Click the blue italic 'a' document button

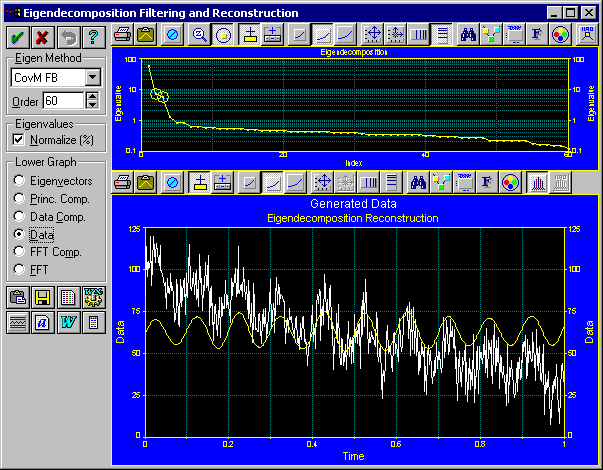(x=43, y=322)
